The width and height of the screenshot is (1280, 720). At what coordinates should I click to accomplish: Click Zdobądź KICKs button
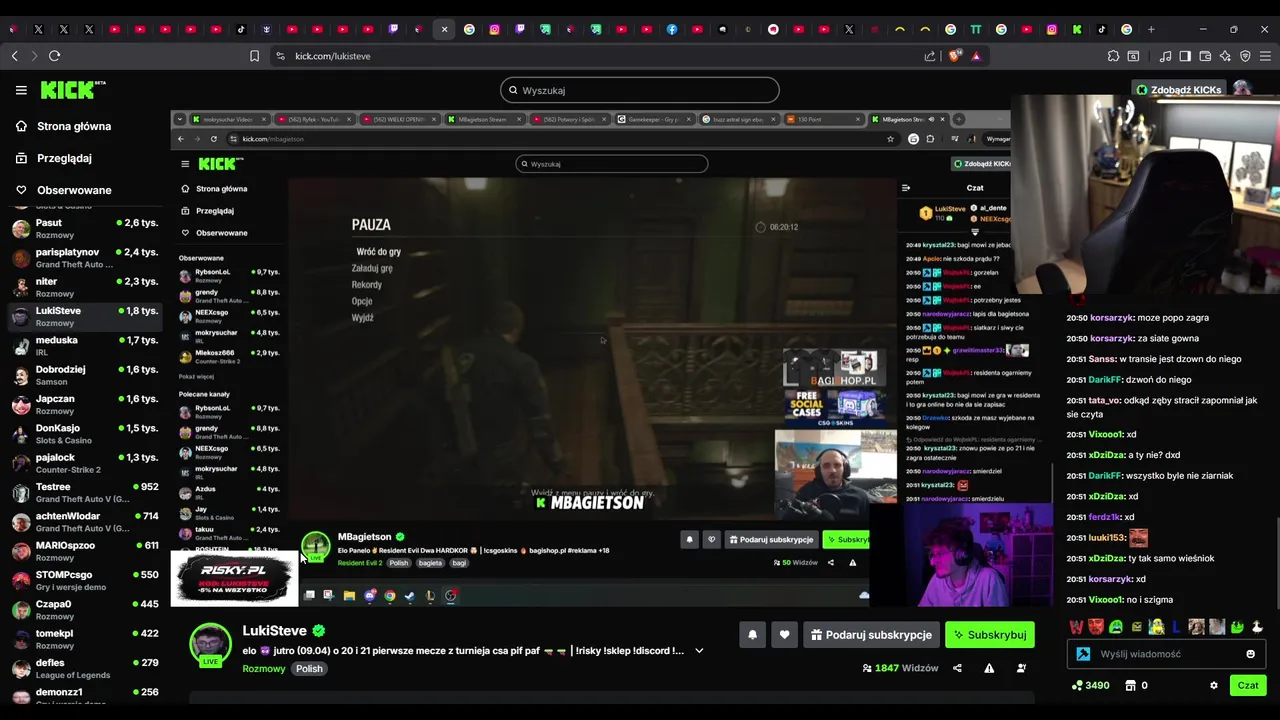point(1179,90)
